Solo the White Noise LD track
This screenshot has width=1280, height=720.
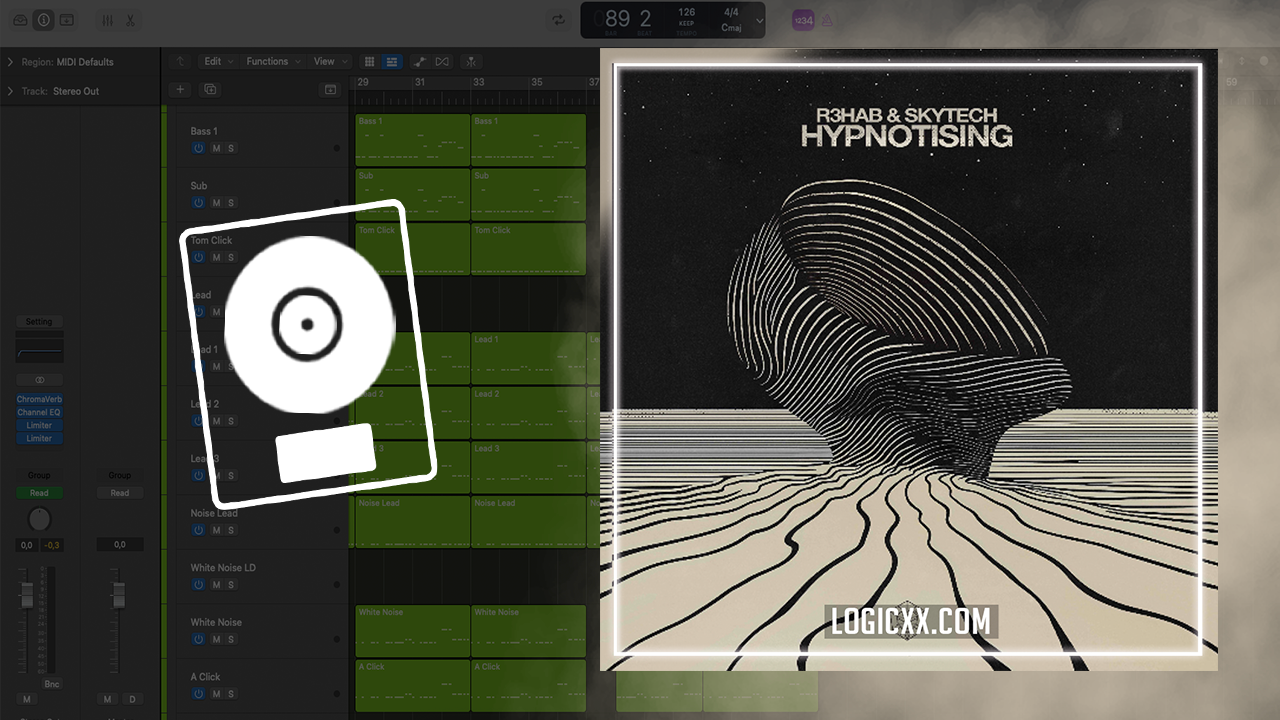[231, 585]
